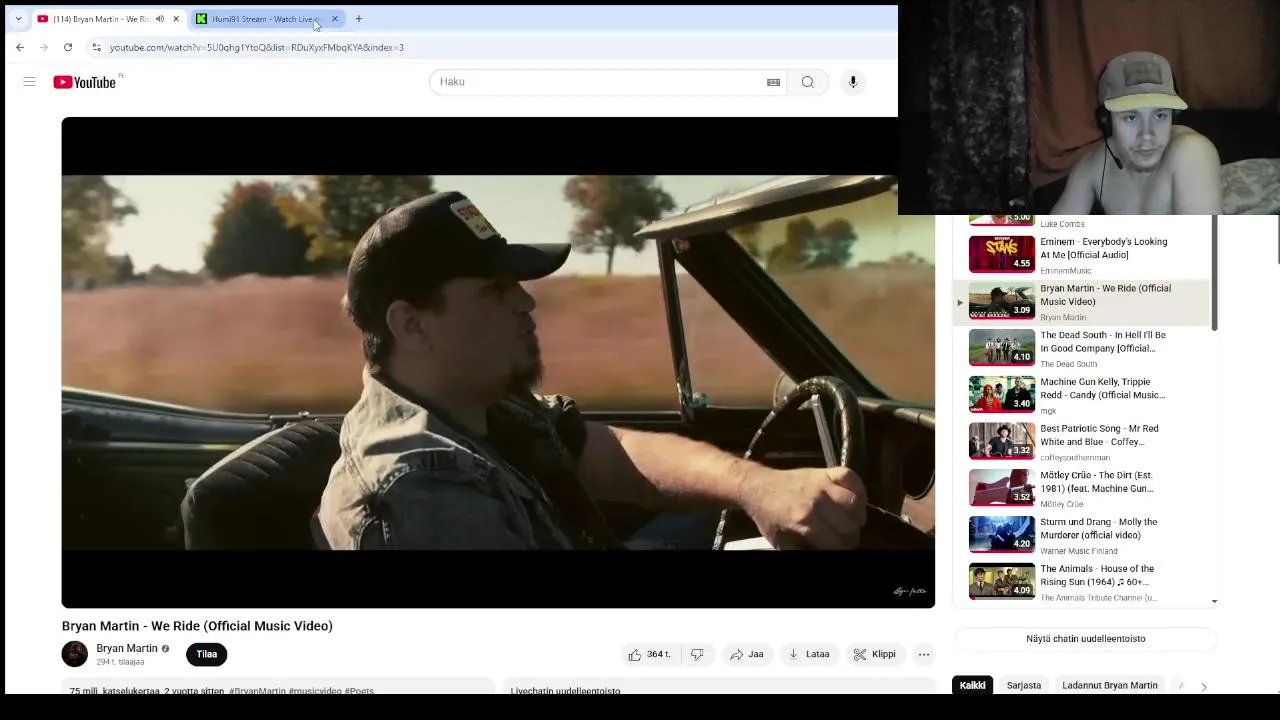Share the video via Jaa button

click(x=746, y=654)
